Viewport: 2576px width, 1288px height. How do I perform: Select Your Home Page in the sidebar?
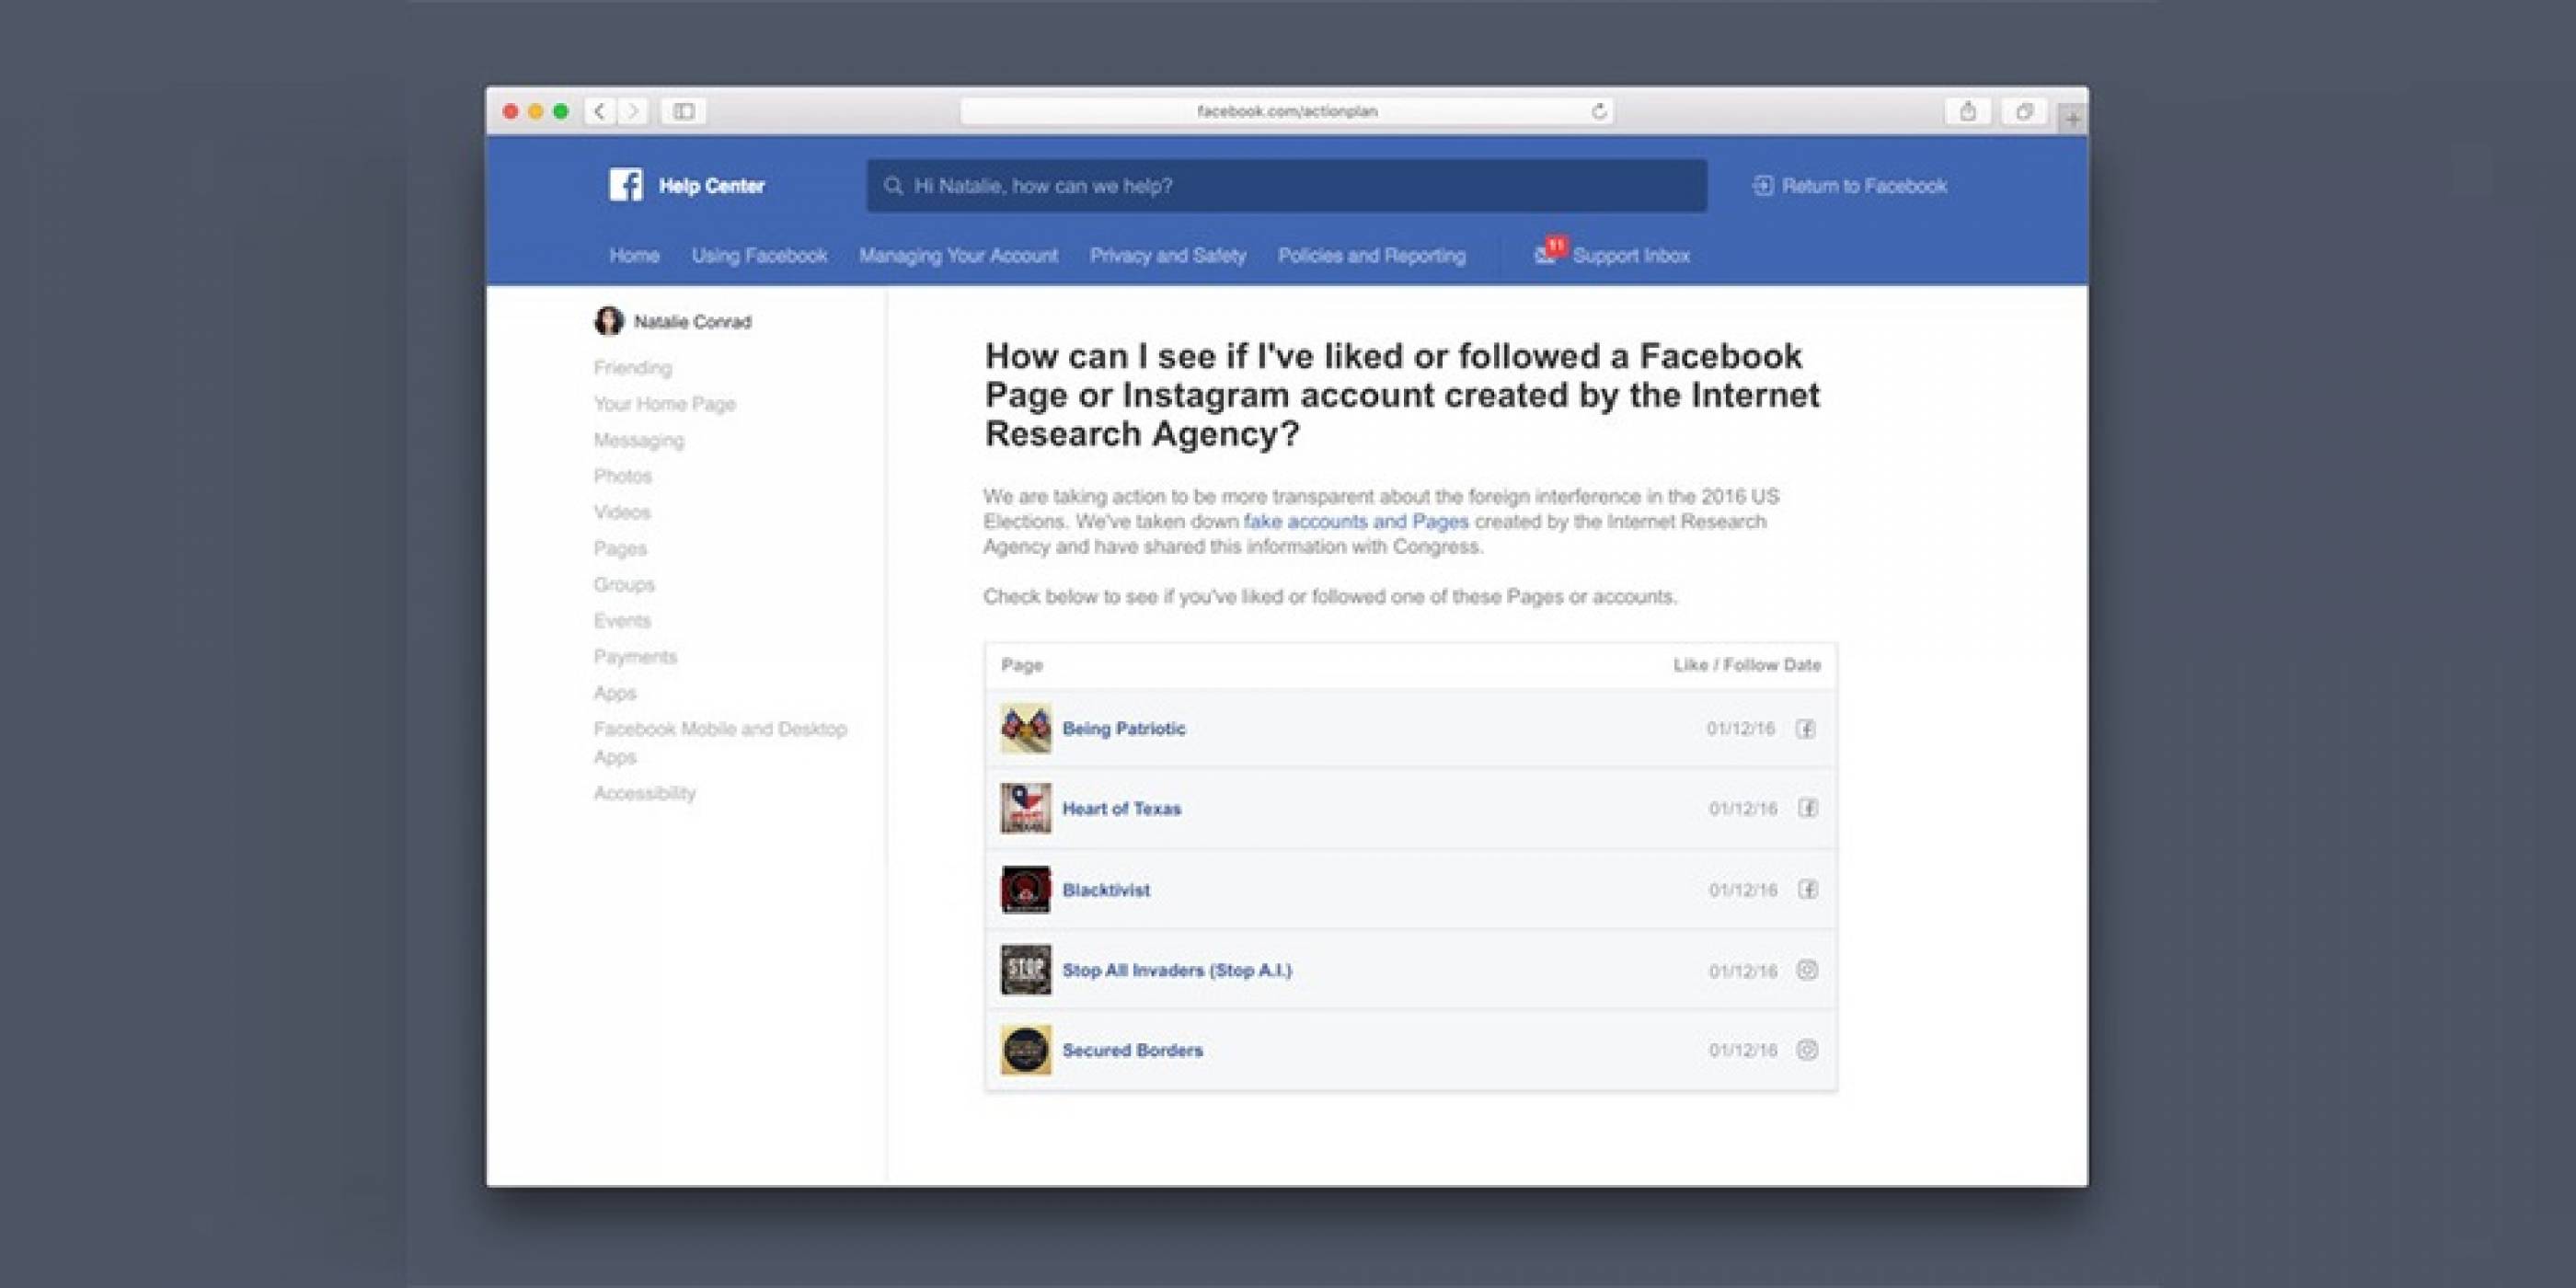[x=664, y=404]
